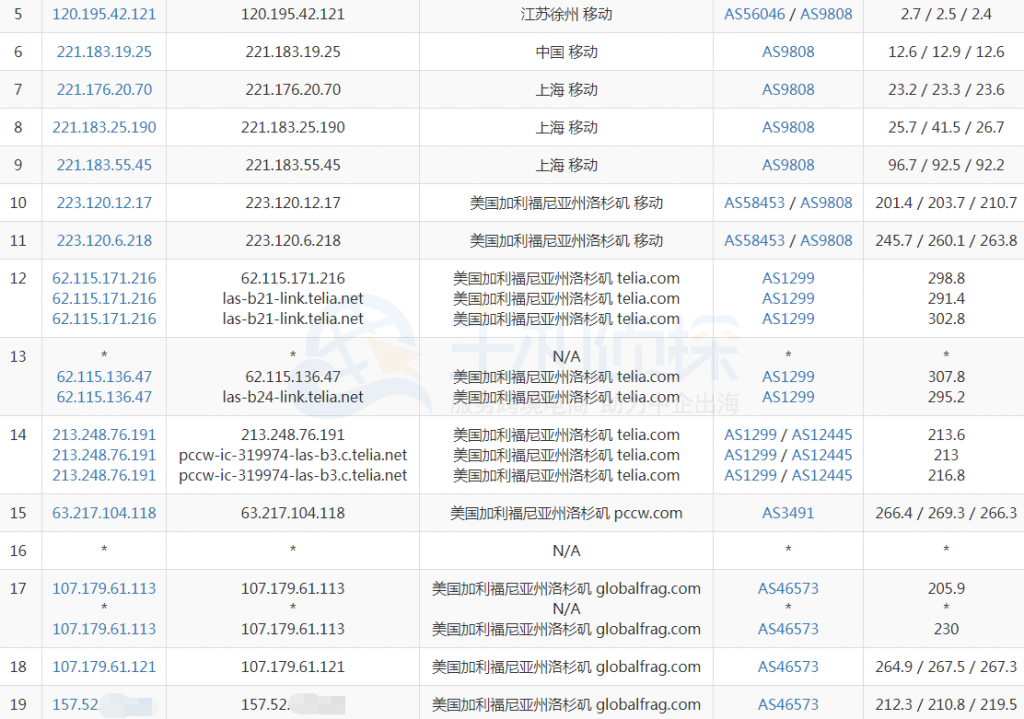Open the AS9808 link on the 上海 移动 hop 7

pyautogui.click(x=788, y=90)
